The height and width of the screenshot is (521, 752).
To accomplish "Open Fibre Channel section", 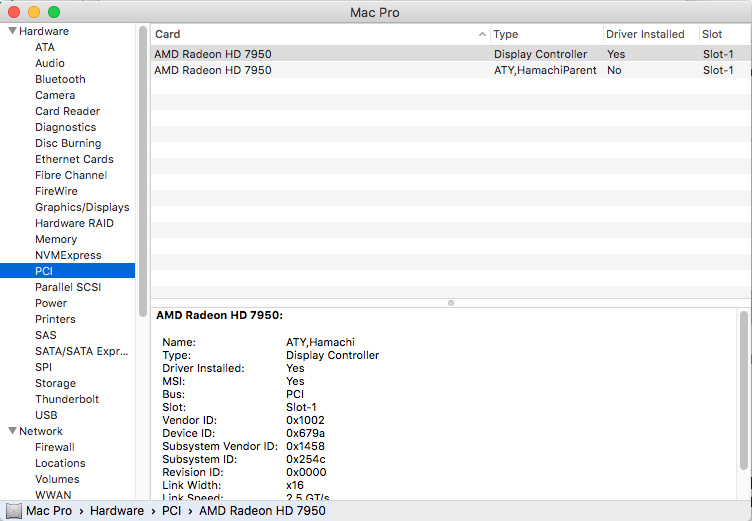I will (70, 175).
